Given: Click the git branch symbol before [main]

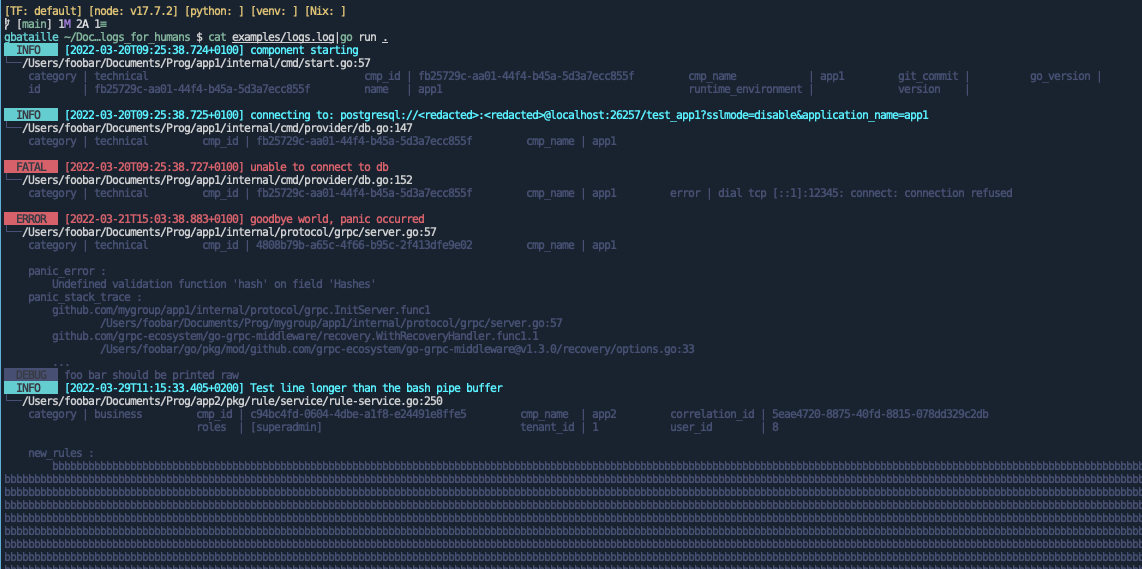Looking at the screenshot, I should click(x=7, y=24).
